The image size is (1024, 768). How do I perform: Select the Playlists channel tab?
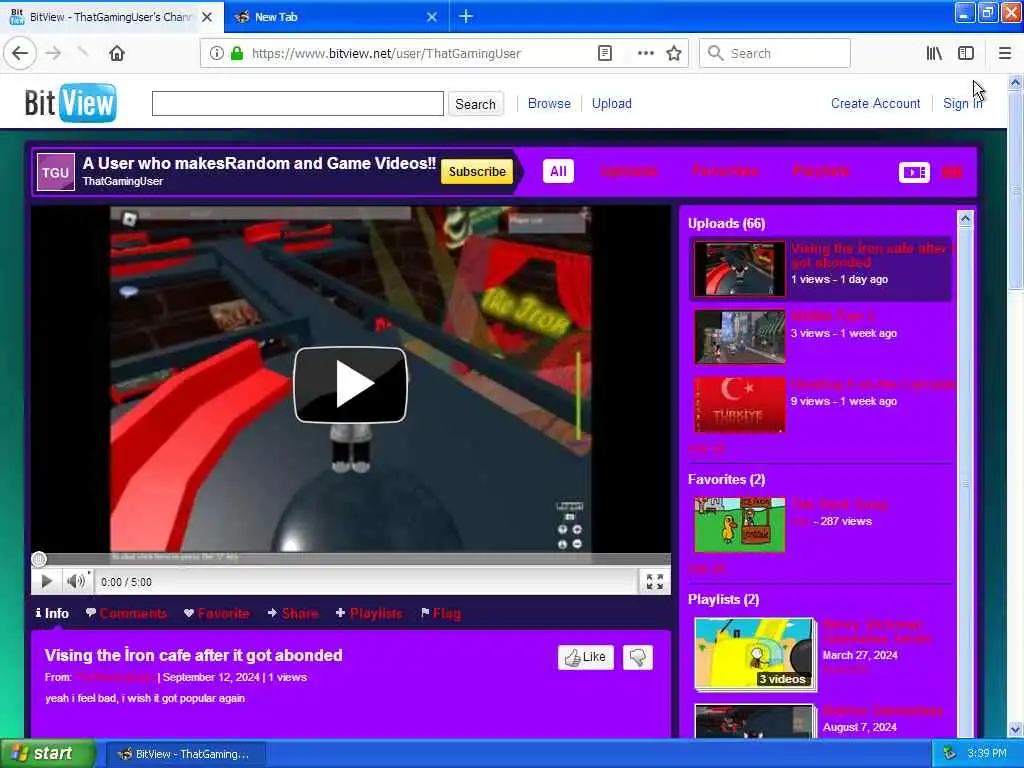[821, 171]
